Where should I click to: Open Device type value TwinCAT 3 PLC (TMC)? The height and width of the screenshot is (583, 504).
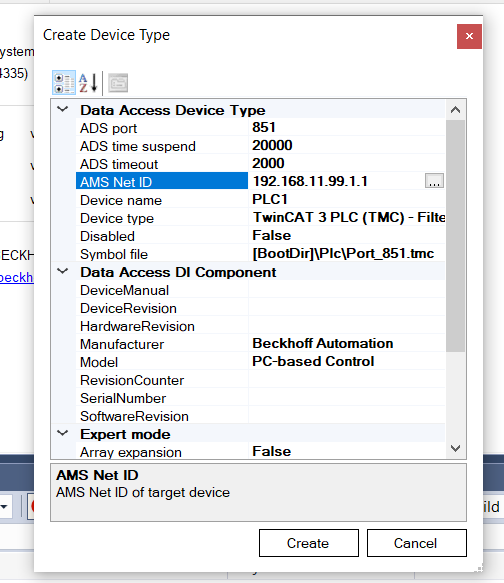coord(346,218)
